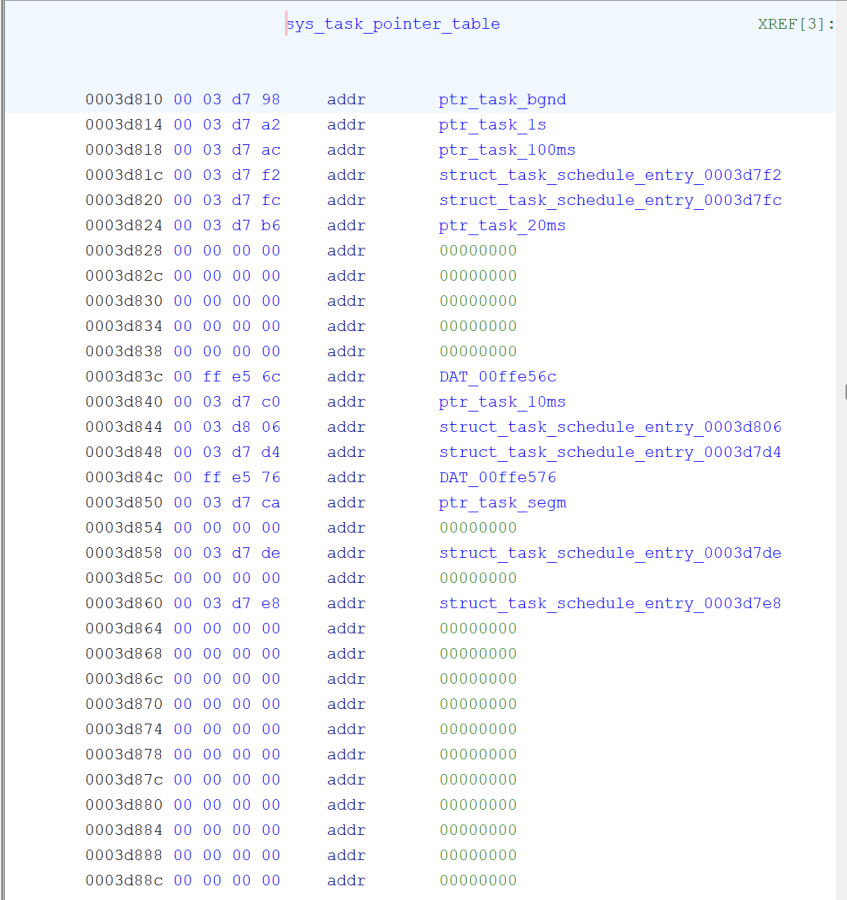Screen dimensions: 847x900
Task: Select address 0003d838
Action: click(x=124, y=352)
